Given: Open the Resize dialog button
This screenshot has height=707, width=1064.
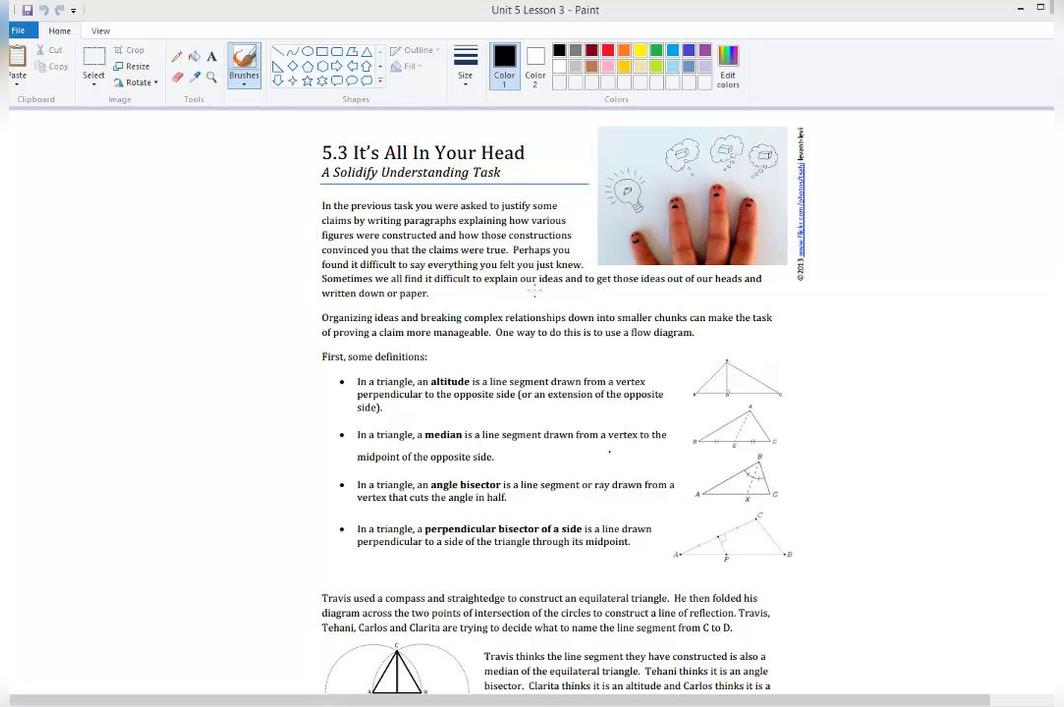Looking at the screenshot, I should tap(131, 66).
